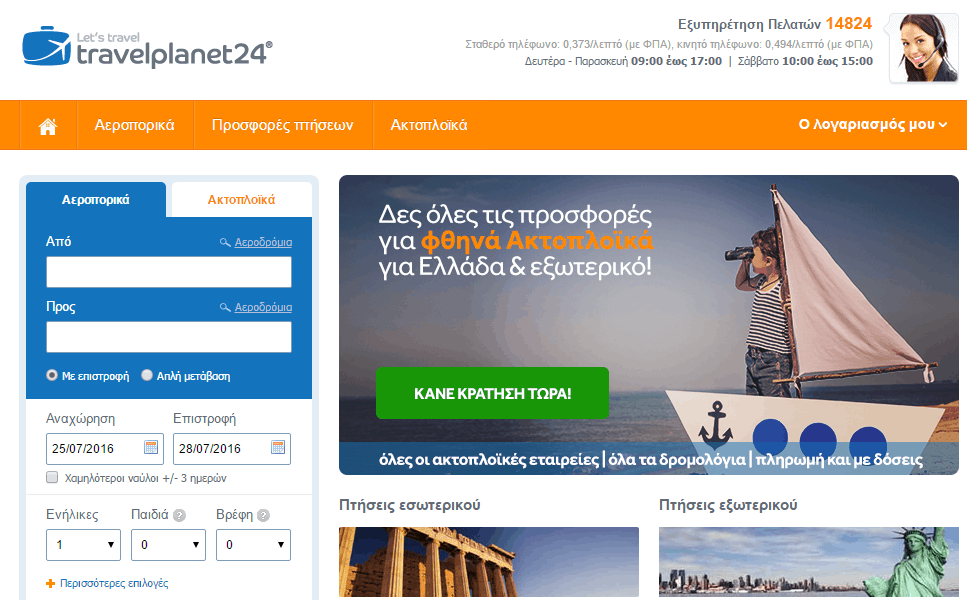The width and height of the screenshot is (967, 600).
Task: Open the Acropolis domestic flights thumbnail
Action: tap(488, 562)
